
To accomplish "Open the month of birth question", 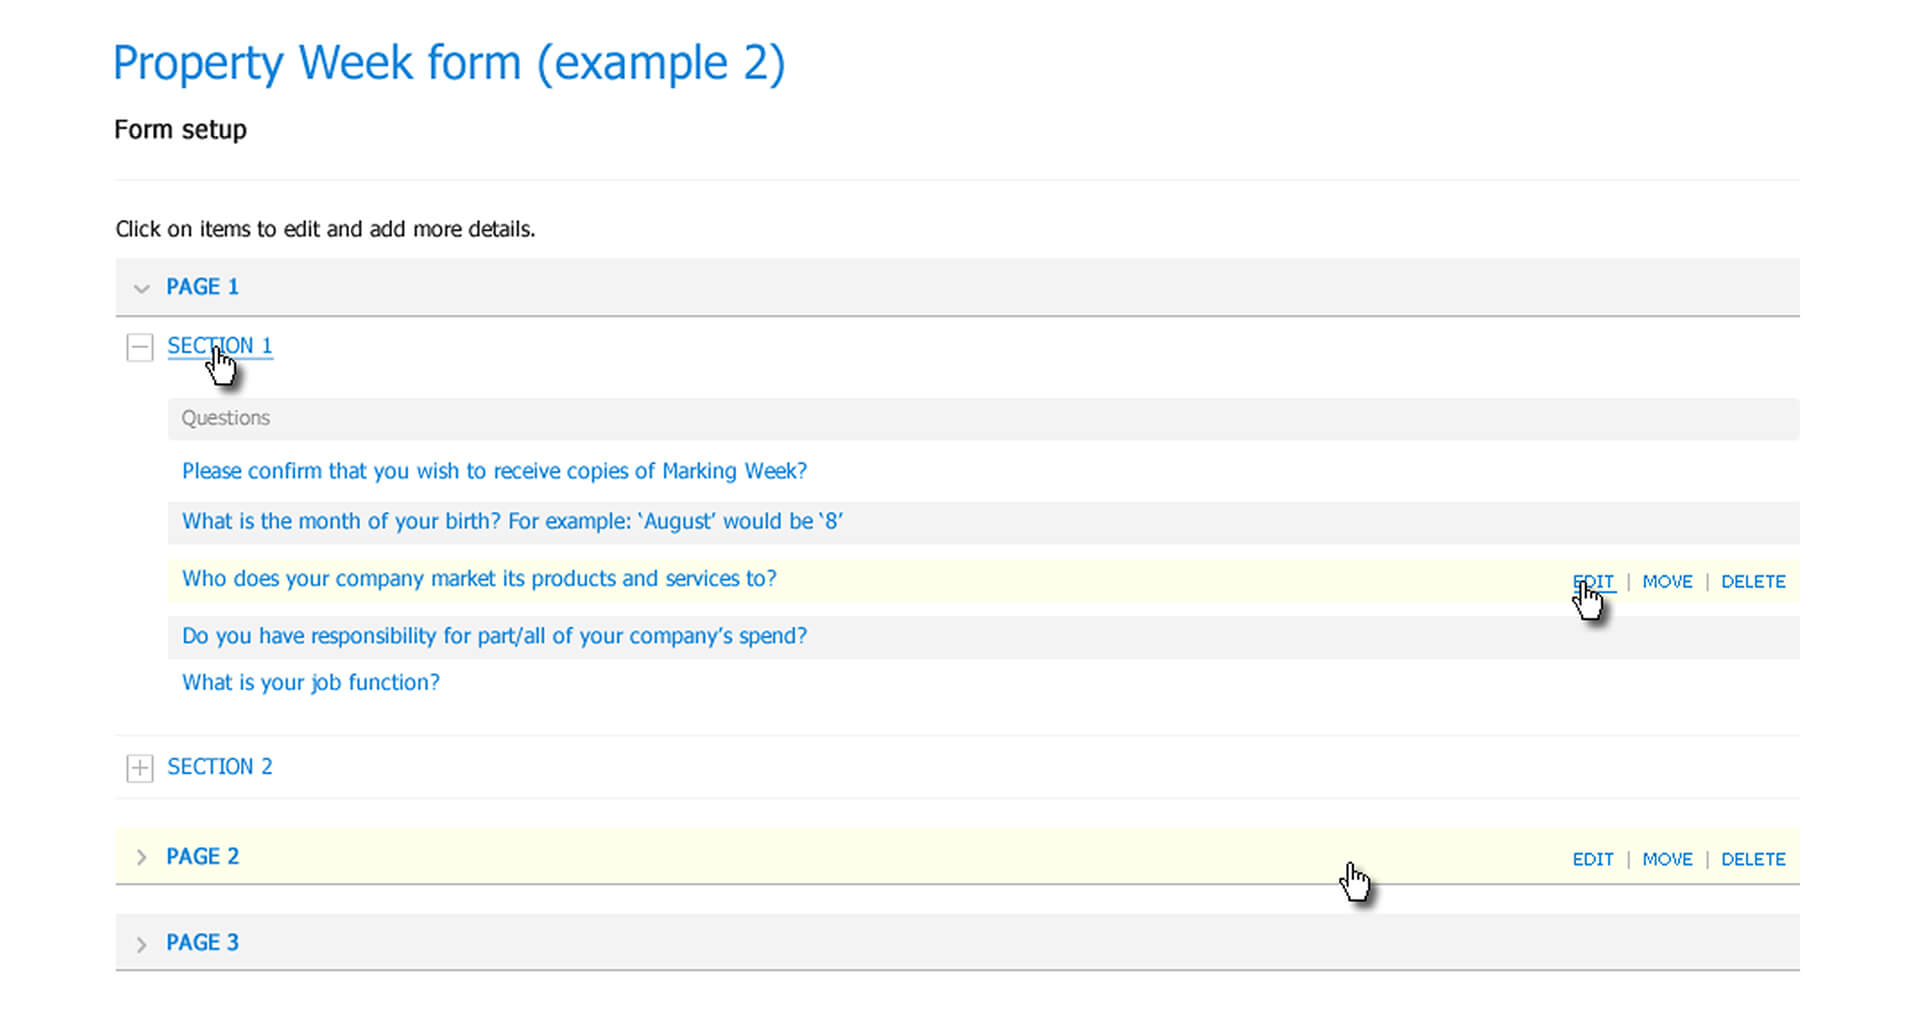I will pos(512,522).
